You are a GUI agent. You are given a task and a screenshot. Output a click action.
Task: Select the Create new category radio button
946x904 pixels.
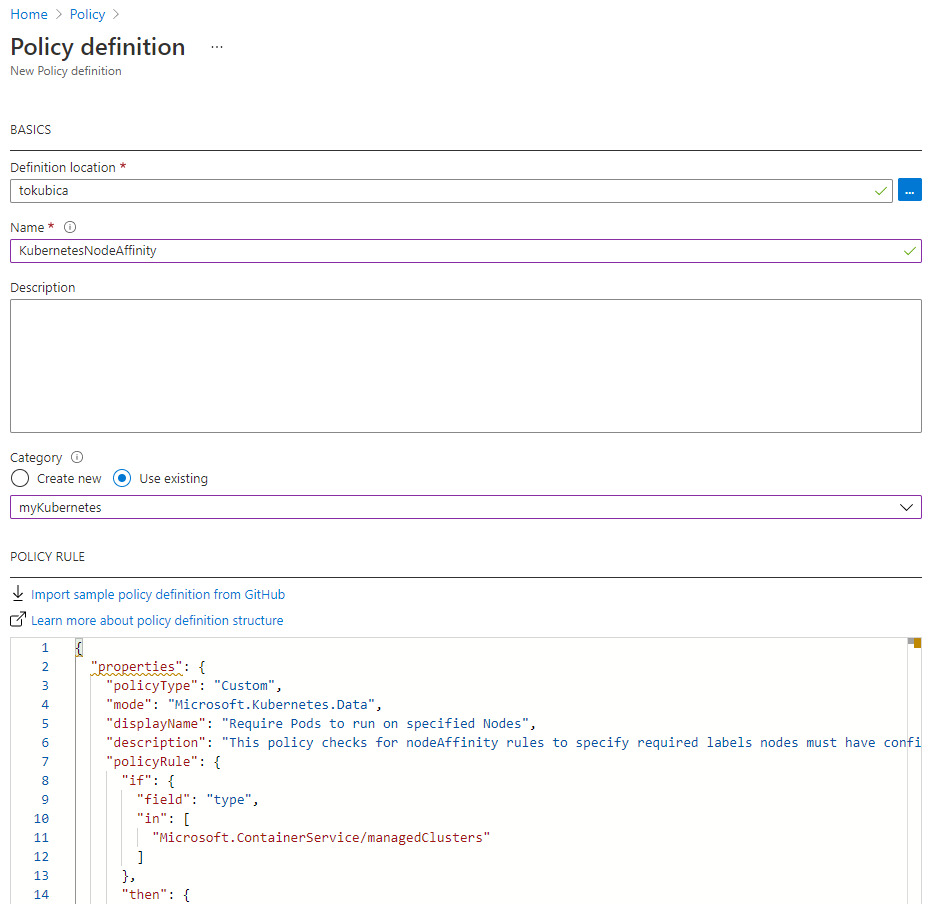pos(20,478)
